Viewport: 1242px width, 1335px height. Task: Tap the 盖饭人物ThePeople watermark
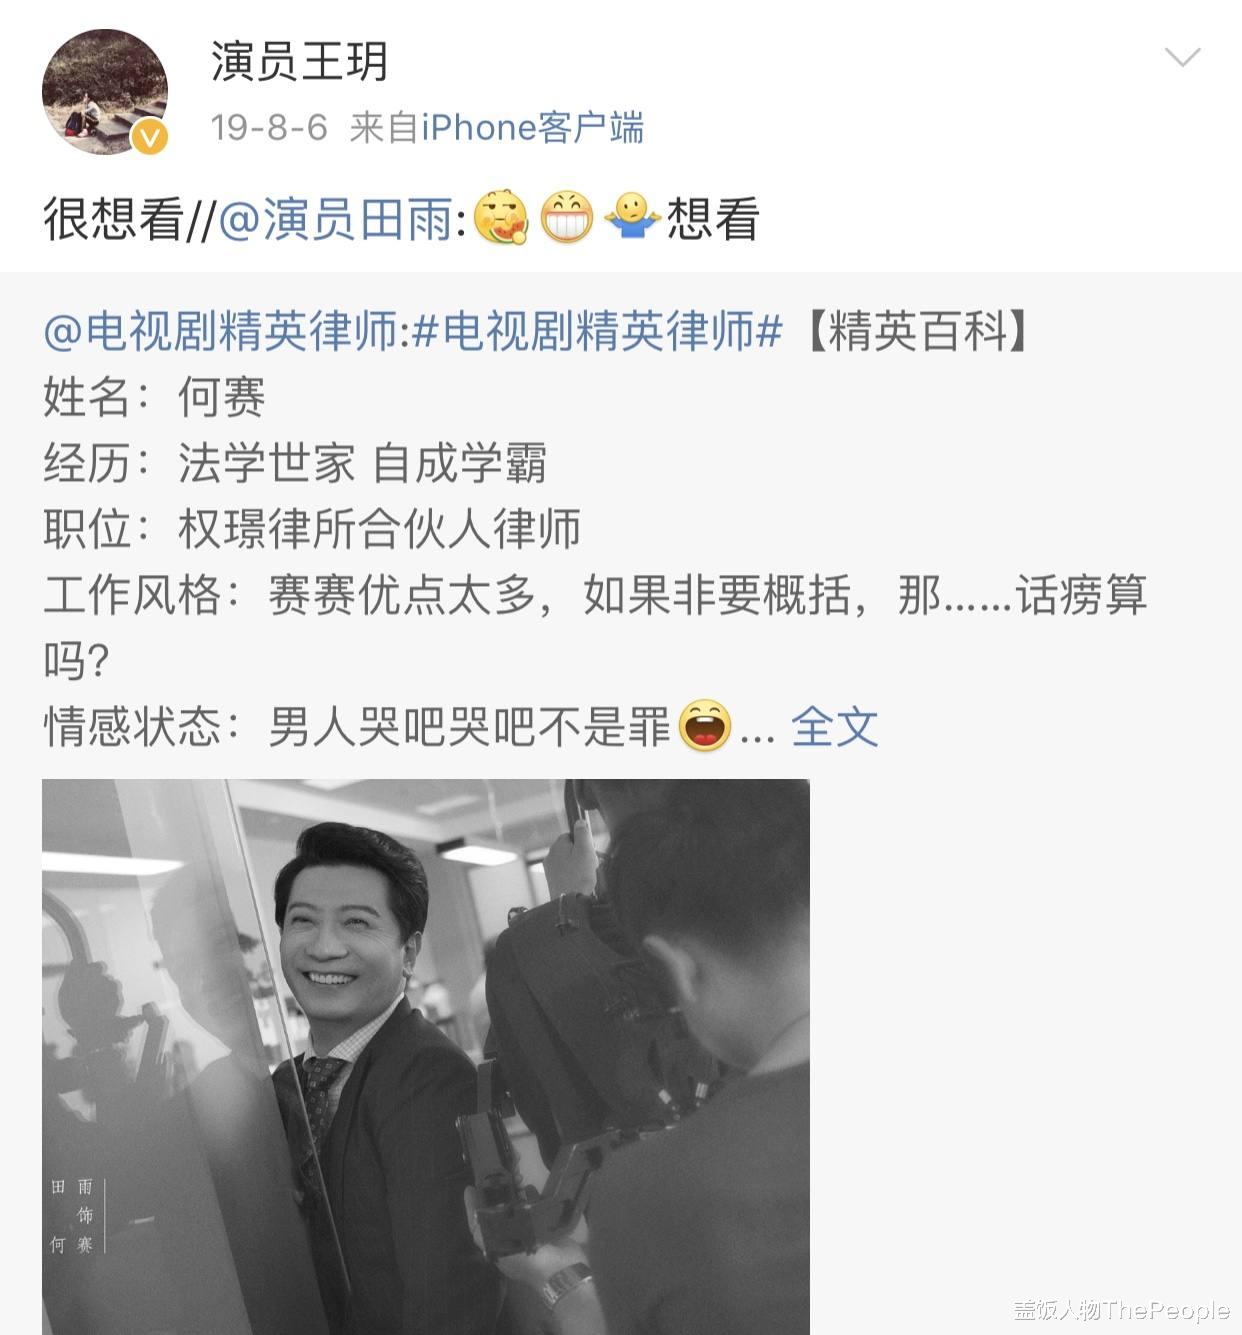[x=1121, y=1310]
